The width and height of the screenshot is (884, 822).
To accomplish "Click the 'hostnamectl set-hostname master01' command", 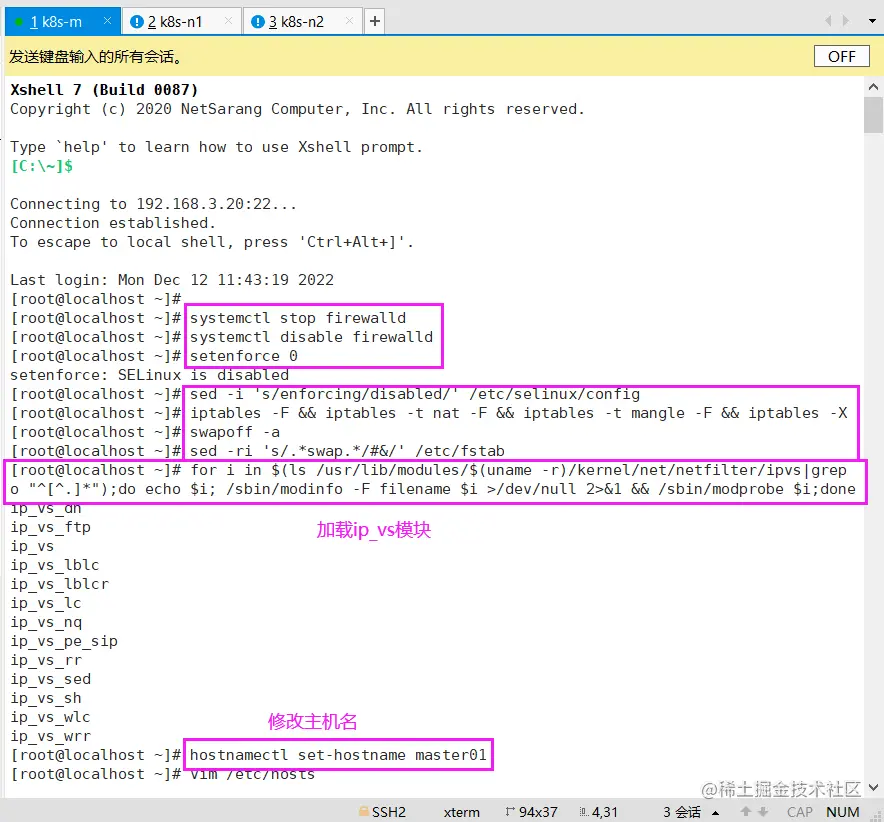I will point(338,755).
